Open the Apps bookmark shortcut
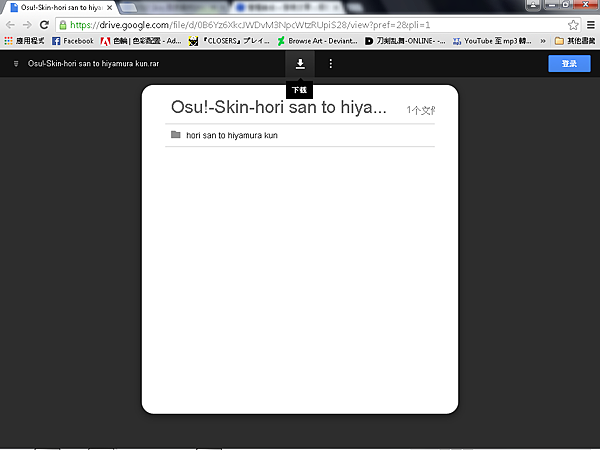Image resolution: width=600 pixels, height=450 pixels. (x=24, y=41)
